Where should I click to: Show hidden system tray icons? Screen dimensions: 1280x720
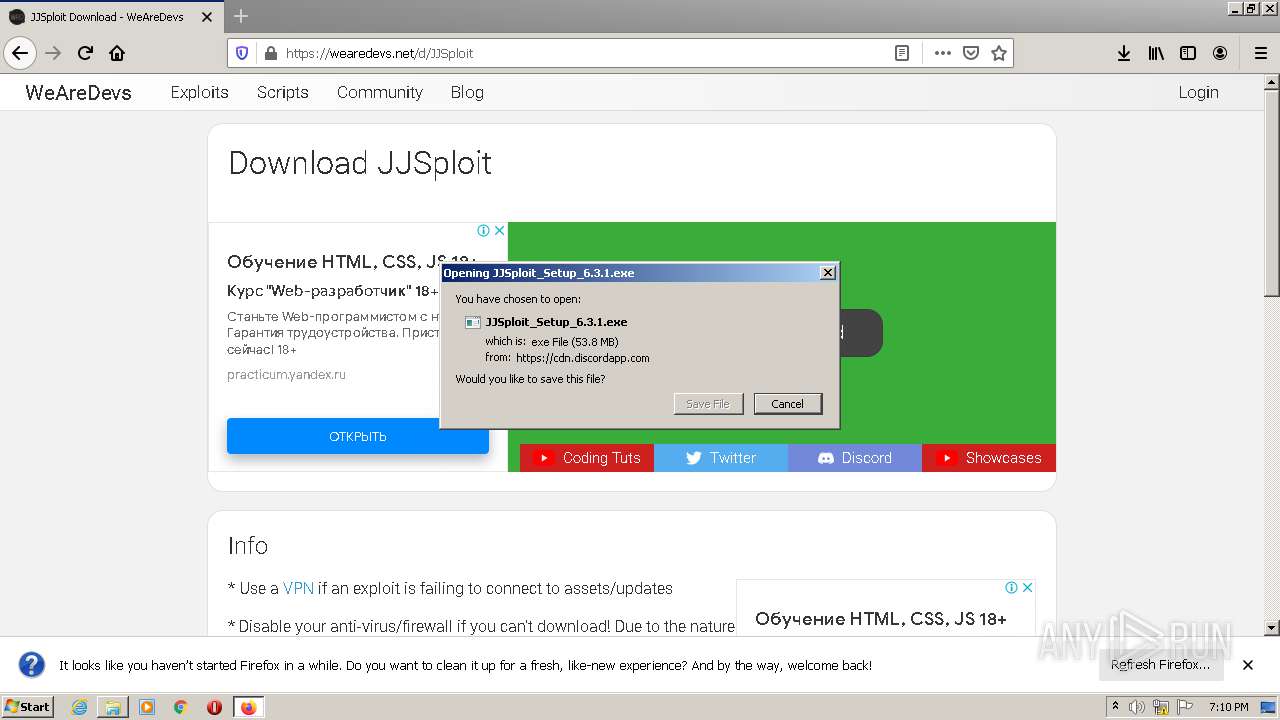pos(1115,707)
